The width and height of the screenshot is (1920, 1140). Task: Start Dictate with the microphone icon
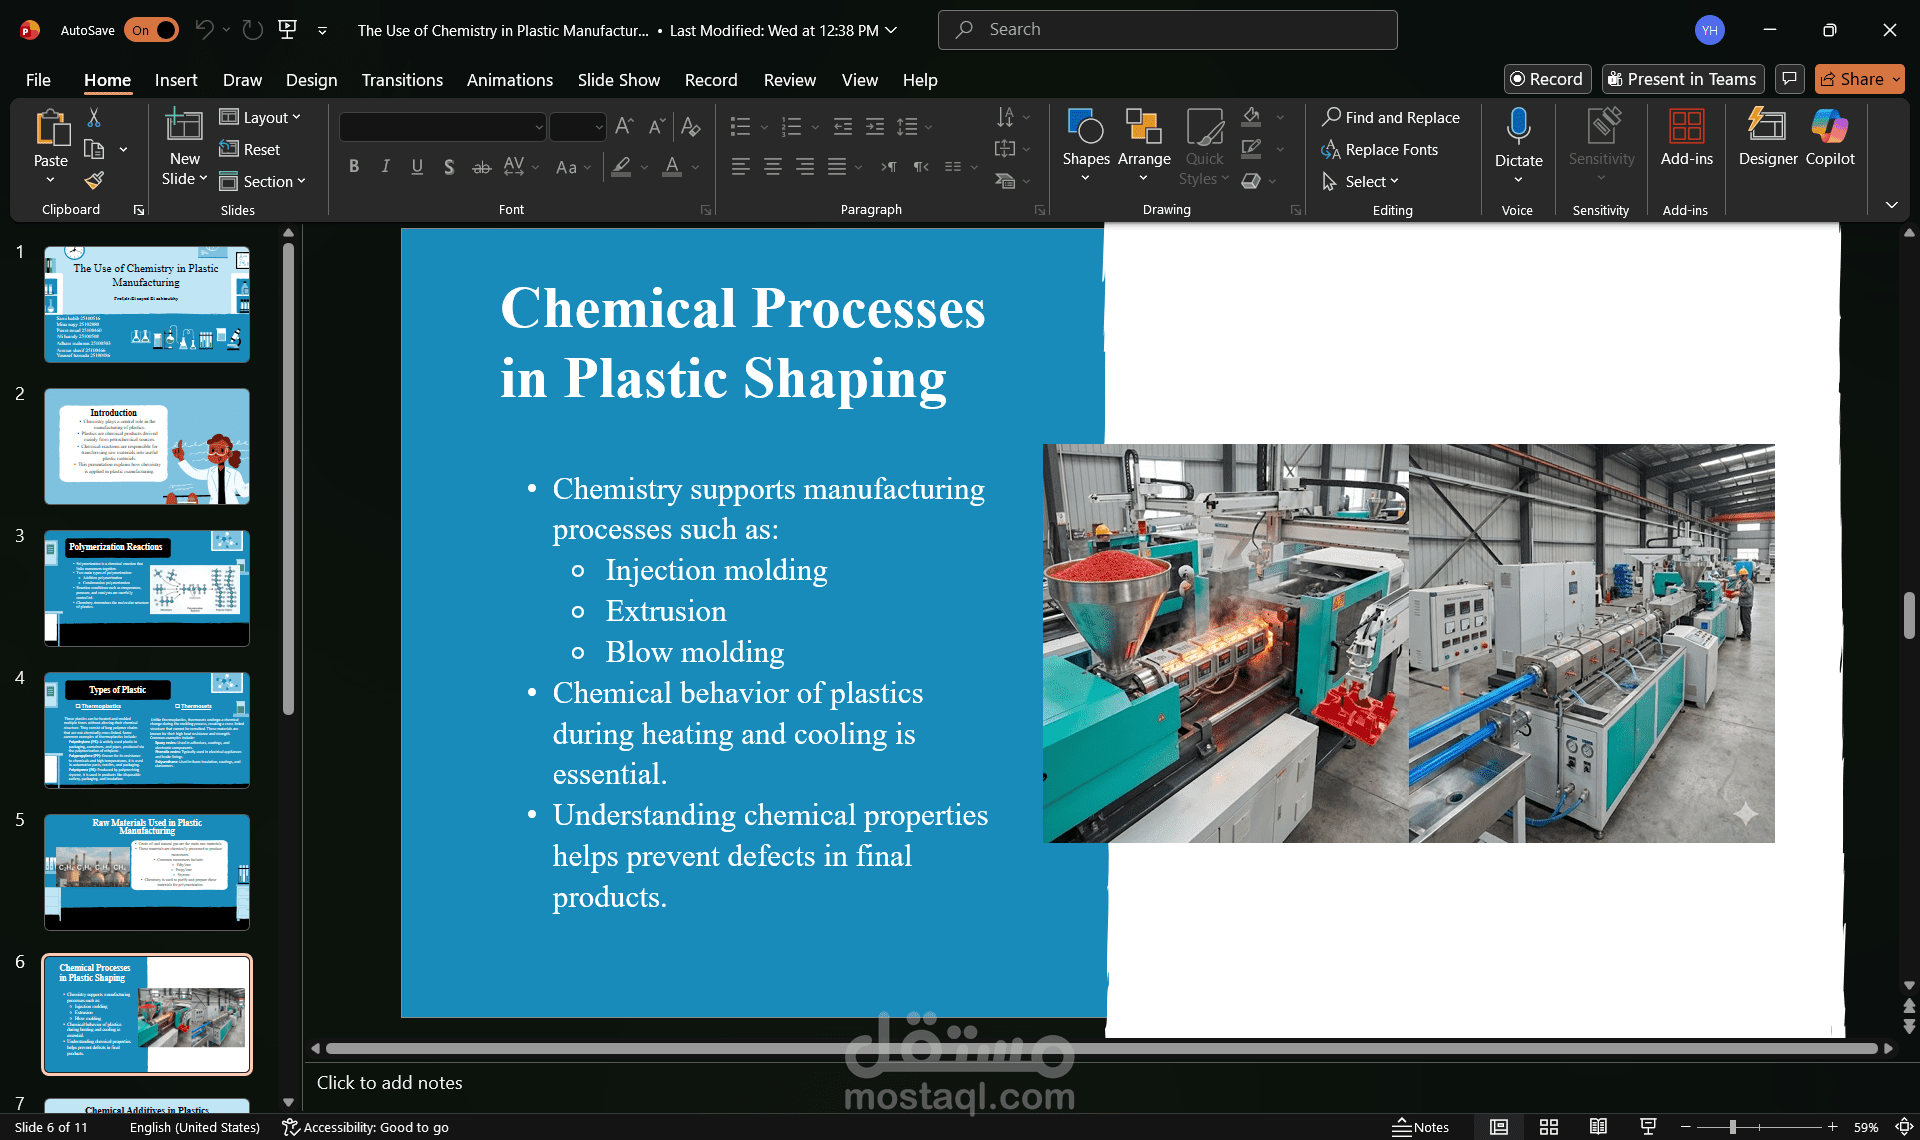[1518, 138]
